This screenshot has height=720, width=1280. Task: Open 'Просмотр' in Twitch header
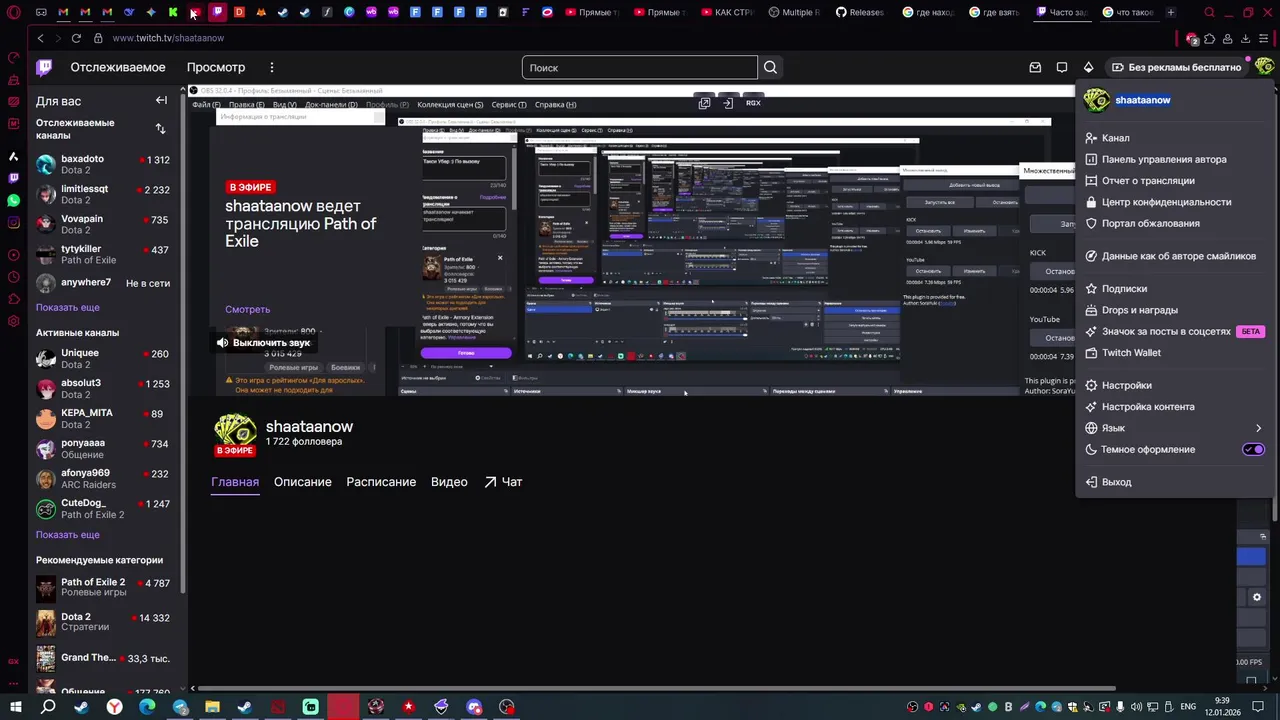point(216,67)
